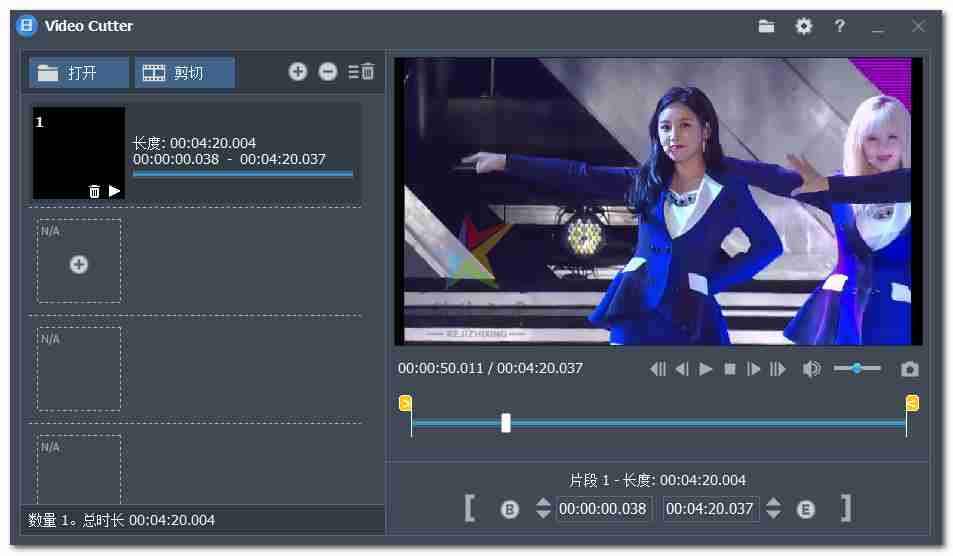Delete segment 1 with trash icon on thumbnail
This screenshot has width=953, height=556.
(x=94, y=191)
